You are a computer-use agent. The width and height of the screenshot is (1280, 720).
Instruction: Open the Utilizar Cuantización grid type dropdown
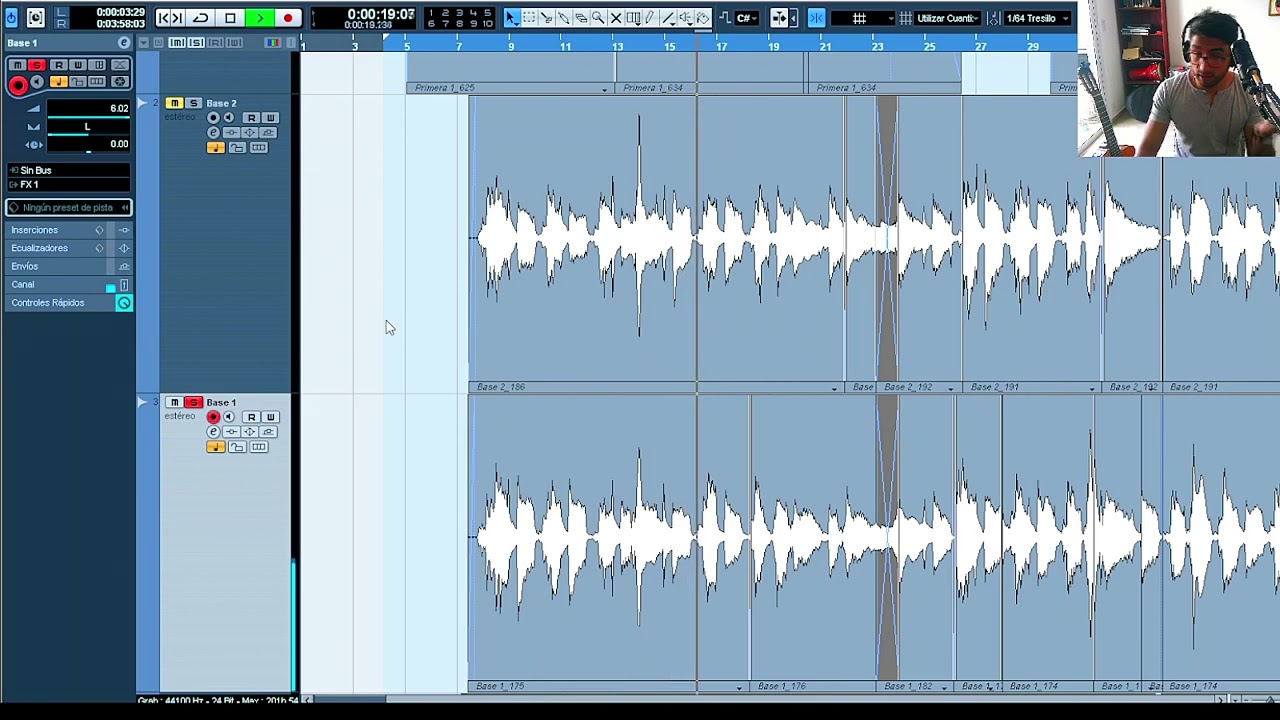pyautogui.click(x=946, y=18)
